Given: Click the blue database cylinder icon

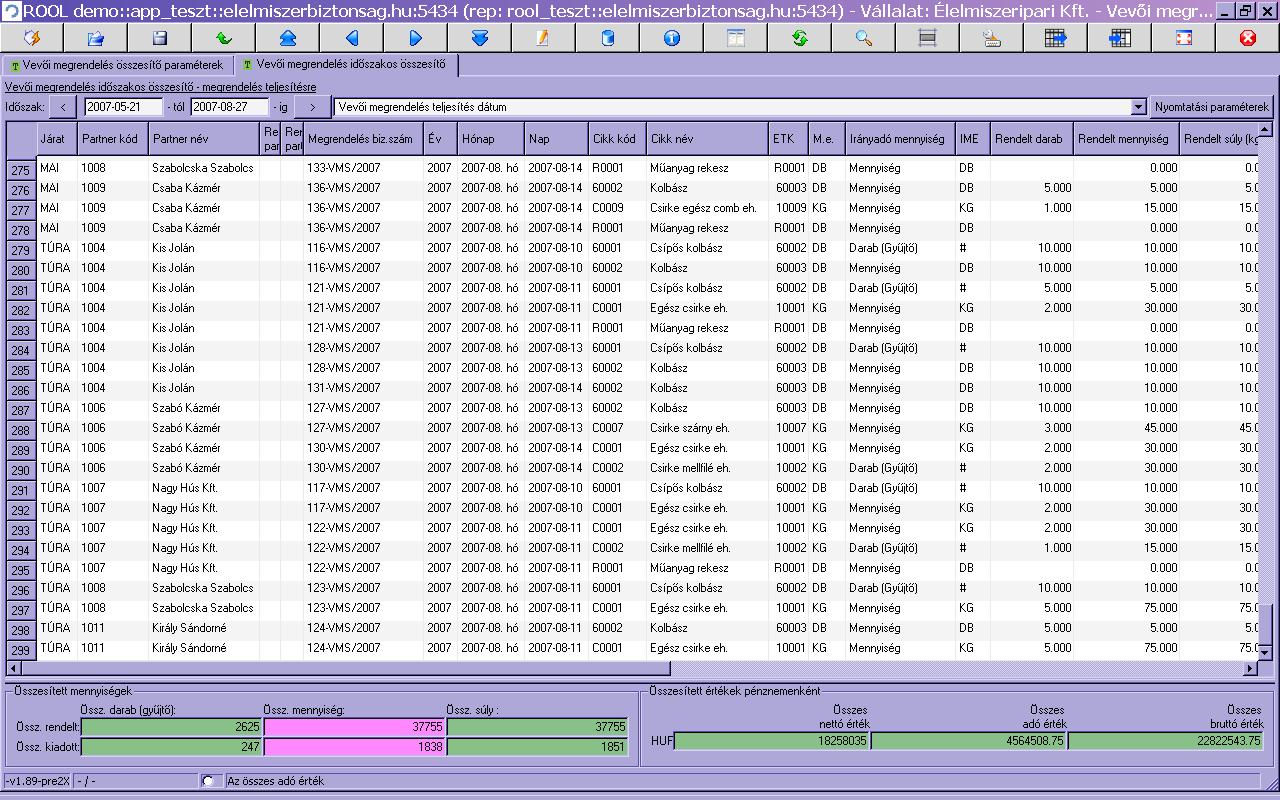Looking at the screenshot, I should point(607,38).
